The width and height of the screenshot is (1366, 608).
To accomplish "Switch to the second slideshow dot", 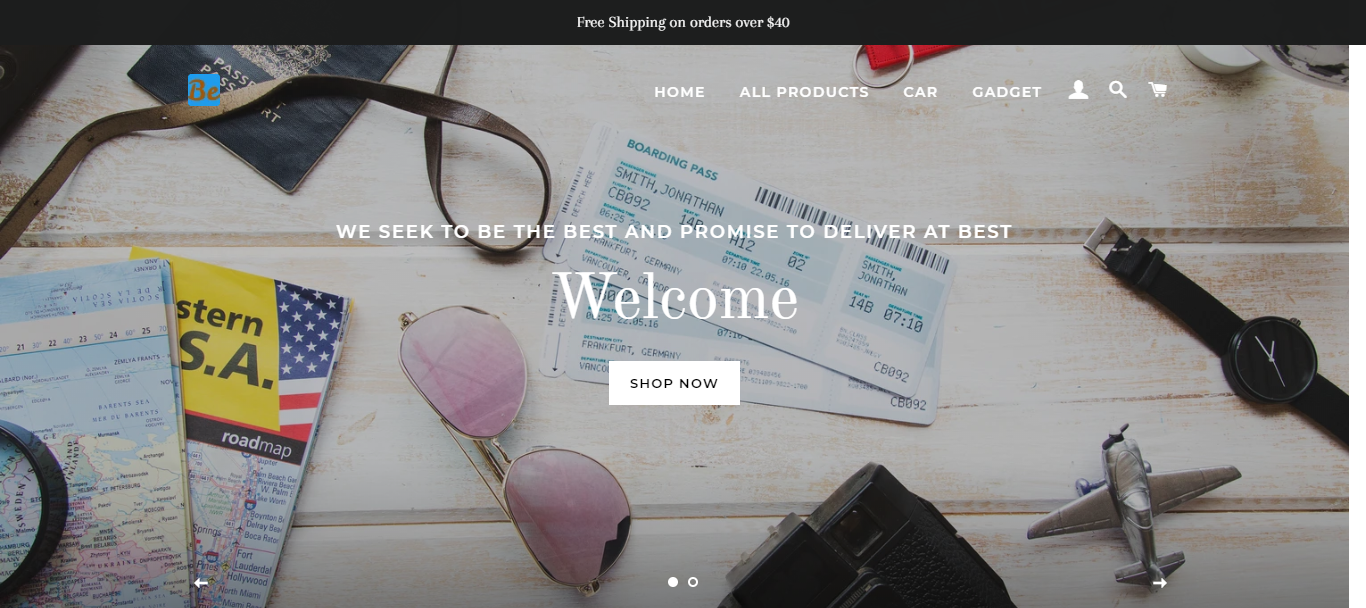I will click(x=693, y=582).
